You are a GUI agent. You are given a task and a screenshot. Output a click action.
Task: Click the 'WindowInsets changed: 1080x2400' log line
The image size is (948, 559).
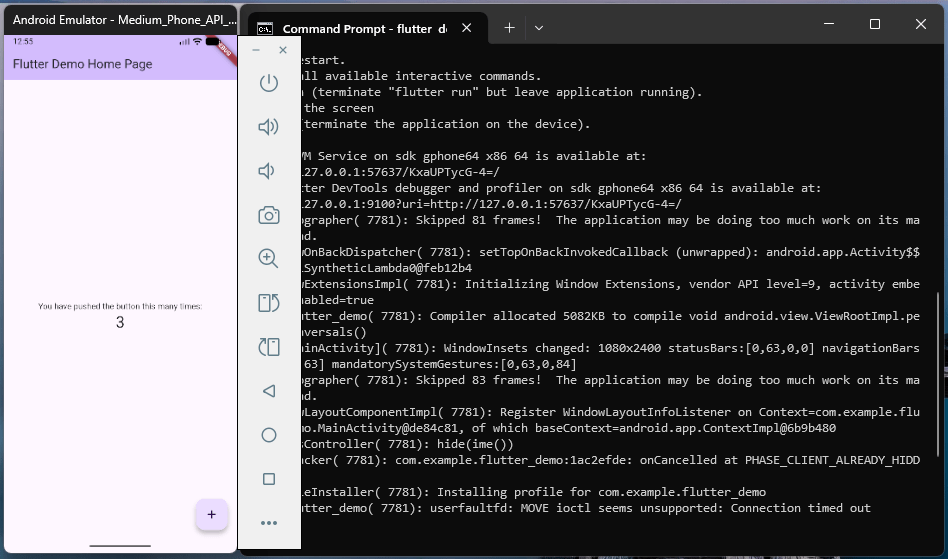(611, 348)
